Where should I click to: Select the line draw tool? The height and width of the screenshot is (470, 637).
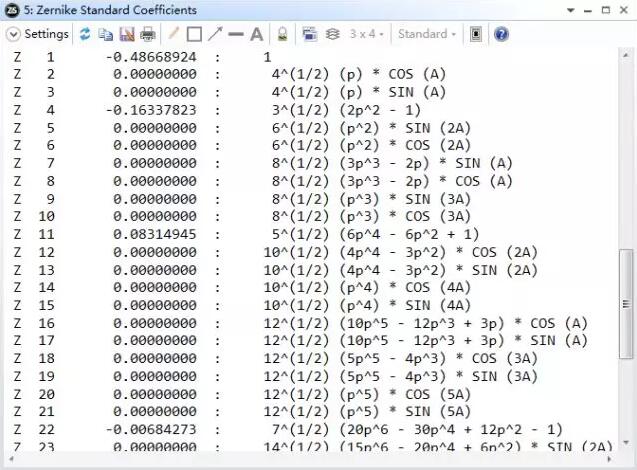click(236, 35)
